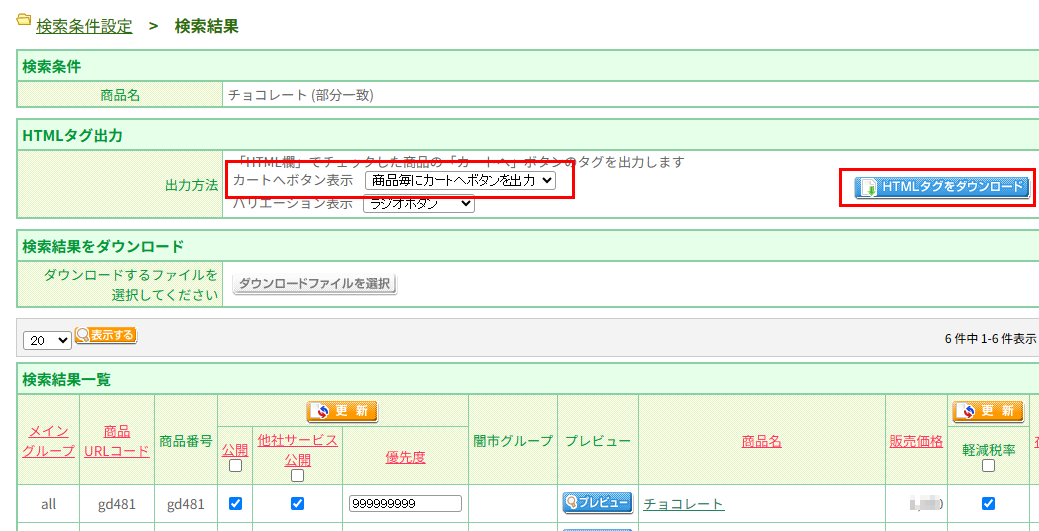The width and height of the screenshot is (1039, 531).
Task: Click the HTMLタグをダウンロード button
Action: click(x=942, y=188)
